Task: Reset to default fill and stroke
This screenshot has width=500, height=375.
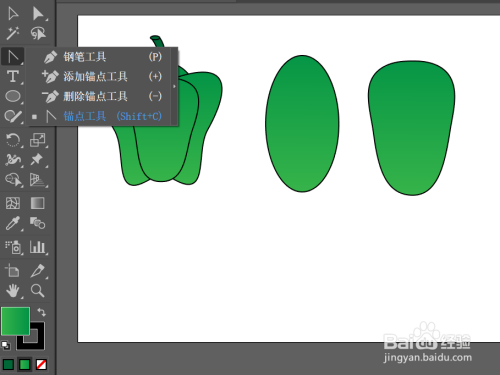Action: [6, 345]
